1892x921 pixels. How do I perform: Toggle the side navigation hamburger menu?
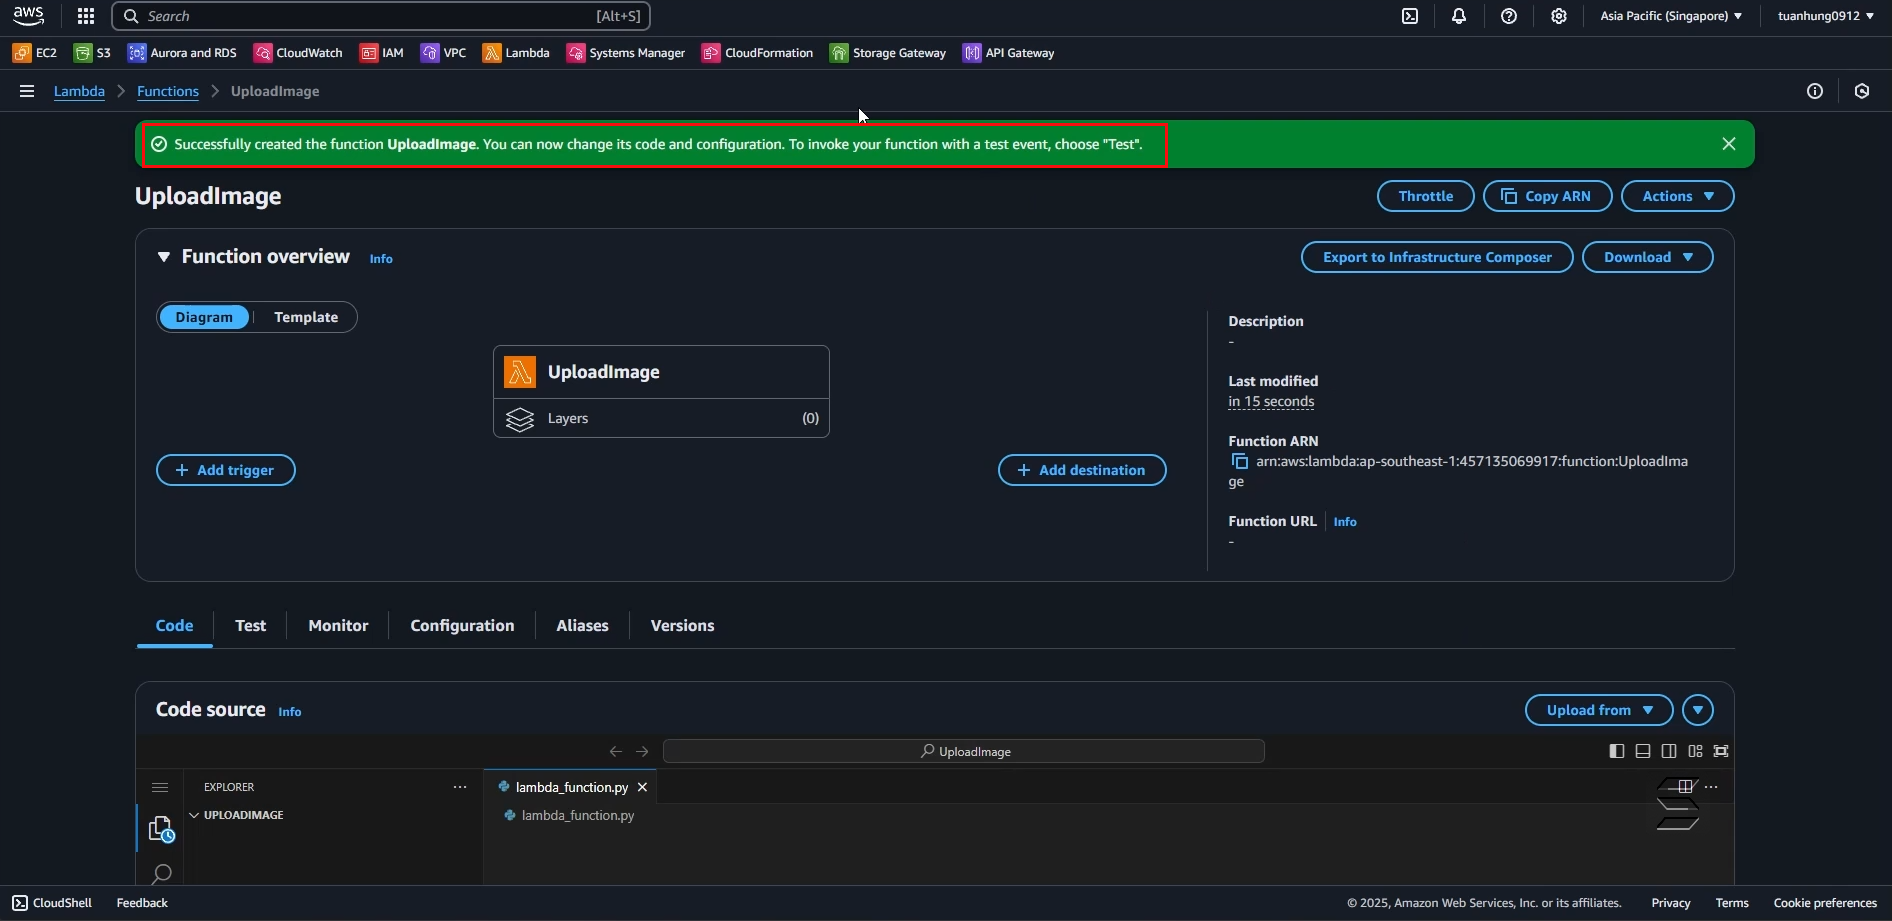[x=27, y=91]
